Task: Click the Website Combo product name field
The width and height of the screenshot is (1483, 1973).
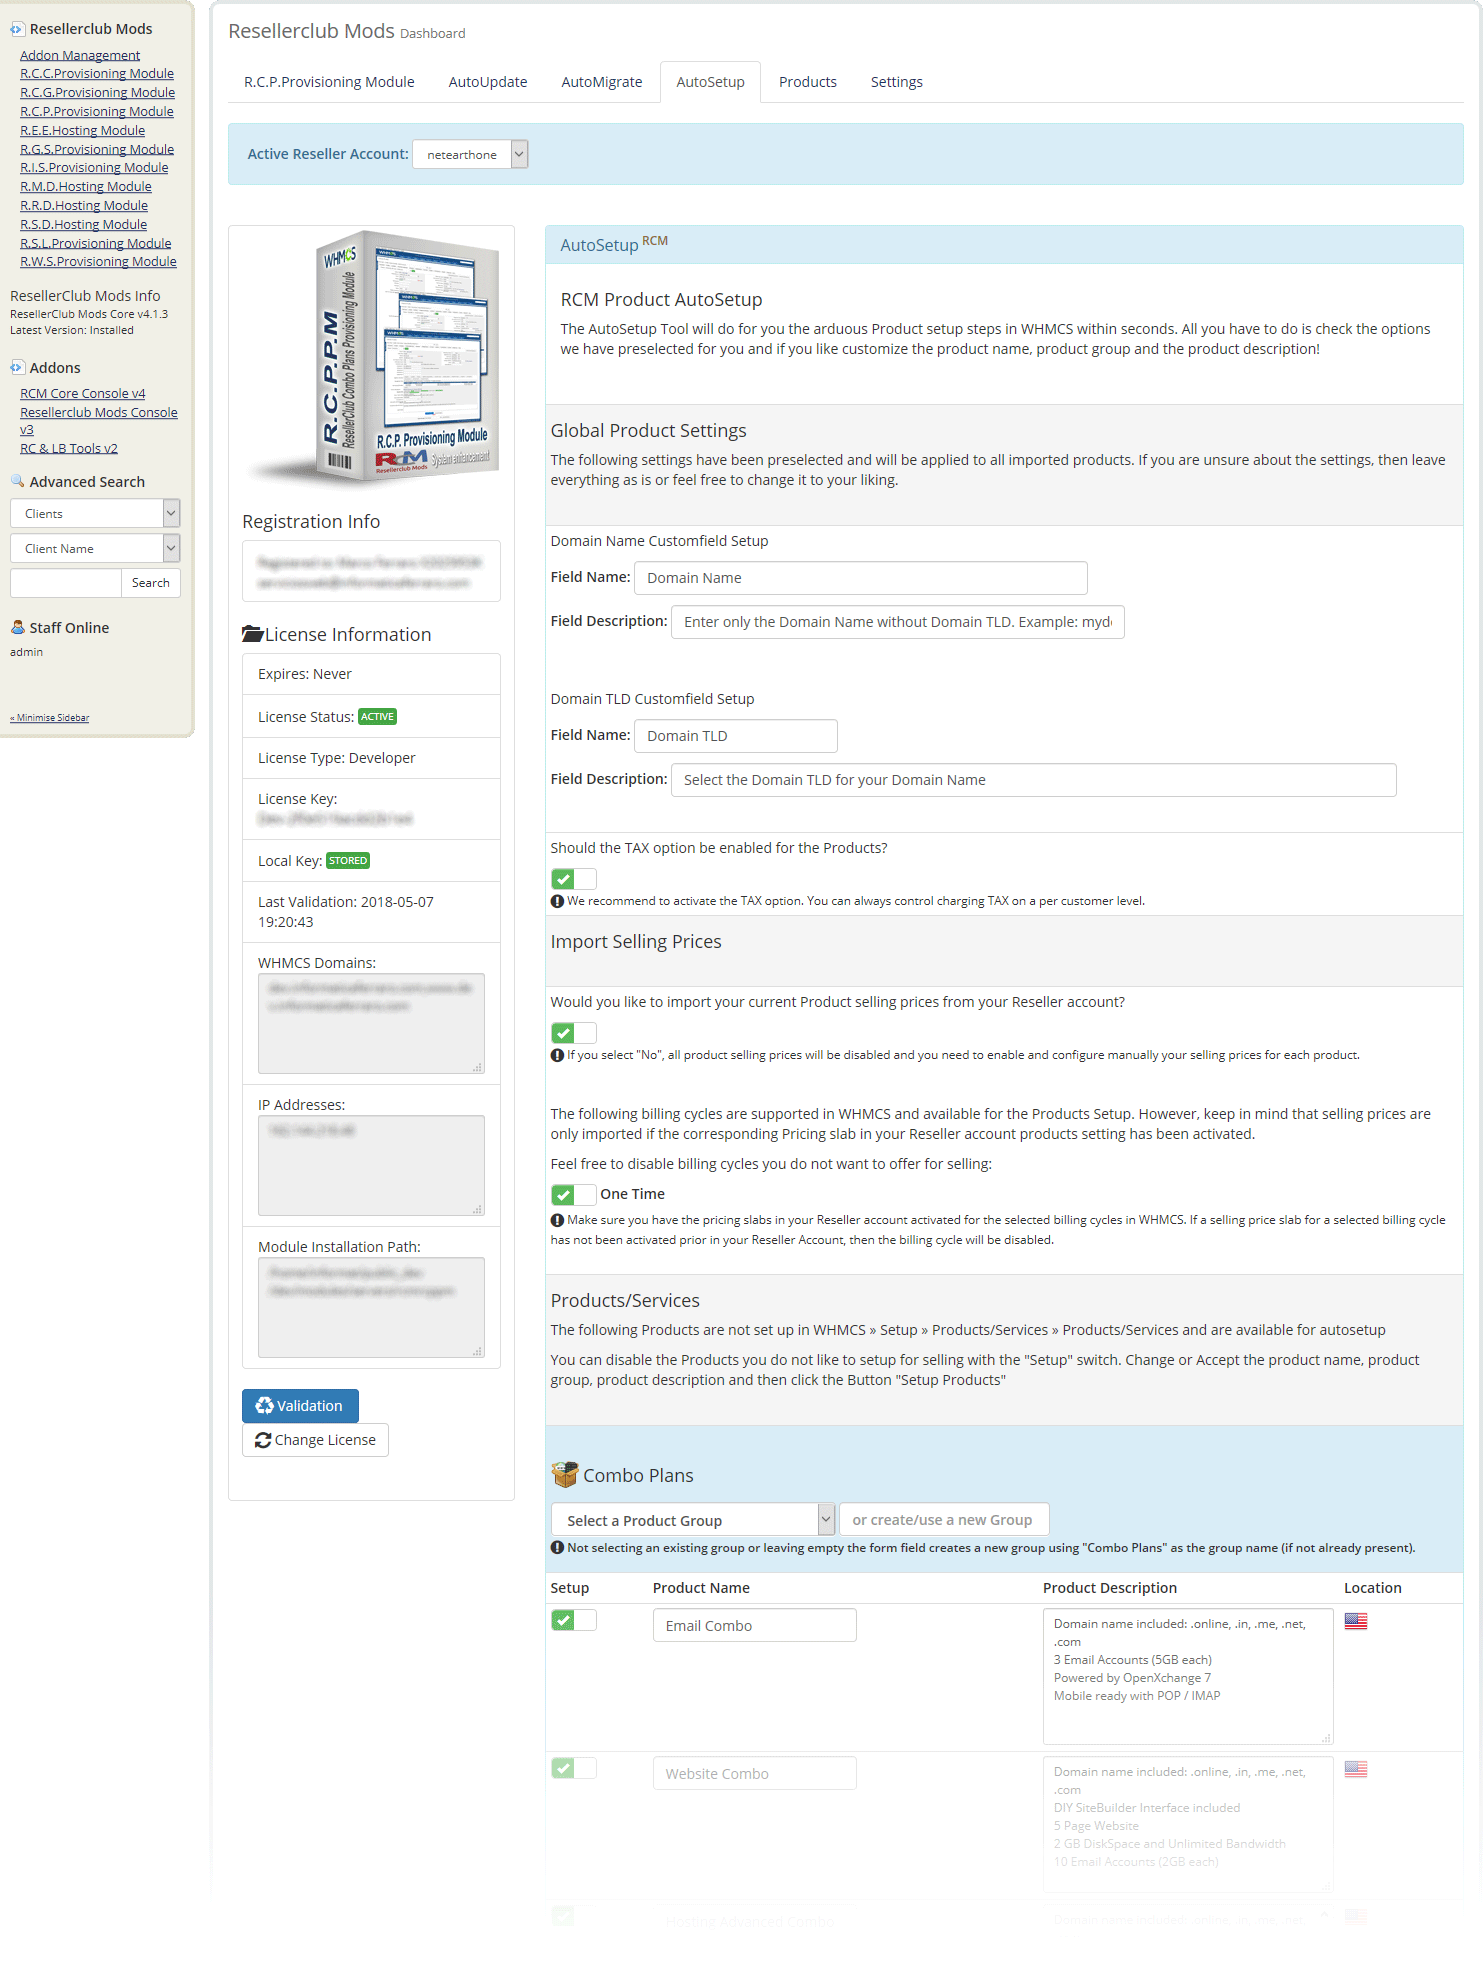Action: [x=755, y=1773]
